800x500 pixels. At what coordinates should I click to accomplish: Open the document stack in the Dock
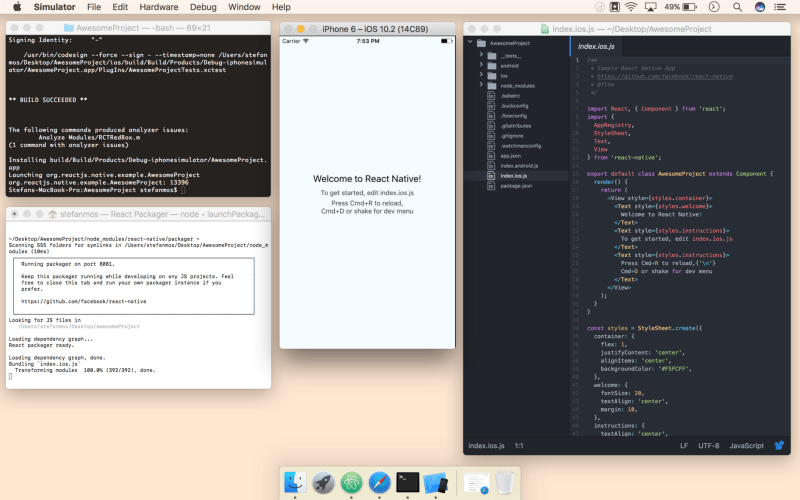(x=477, y=483)
